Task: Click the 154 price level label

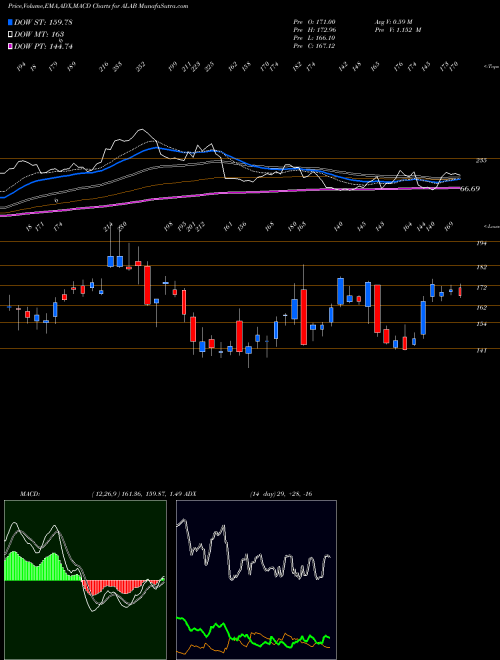Action: click(x=481, y=324)
